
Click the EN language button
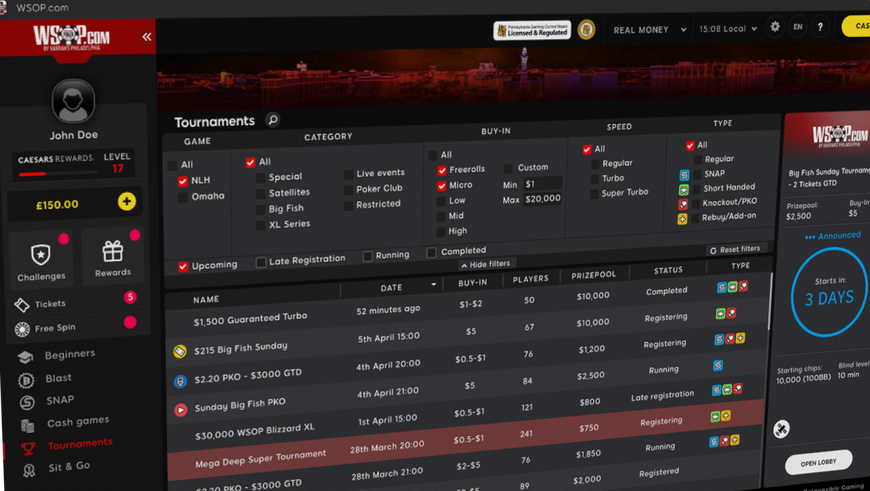798,27
